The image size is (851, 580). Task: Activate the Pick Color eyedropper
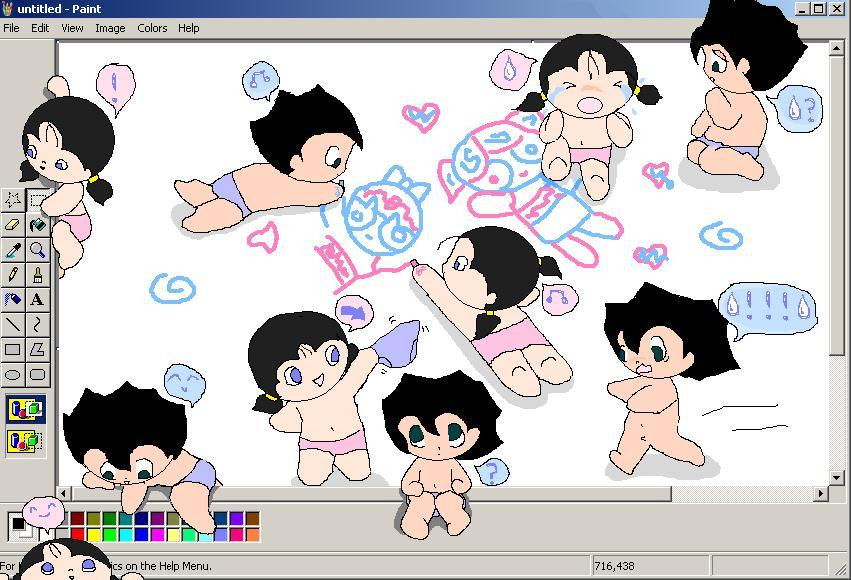[x=12, y=250]
